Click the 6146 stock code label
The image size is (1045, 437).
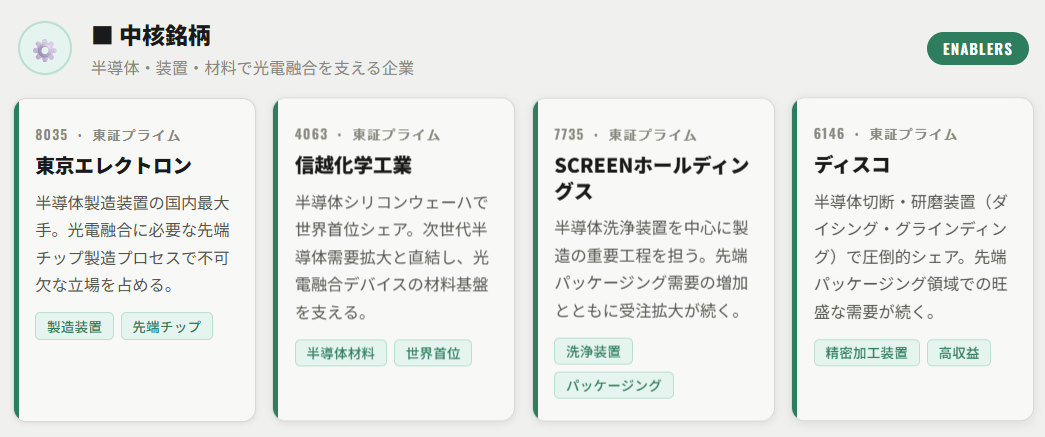[830, 135]
